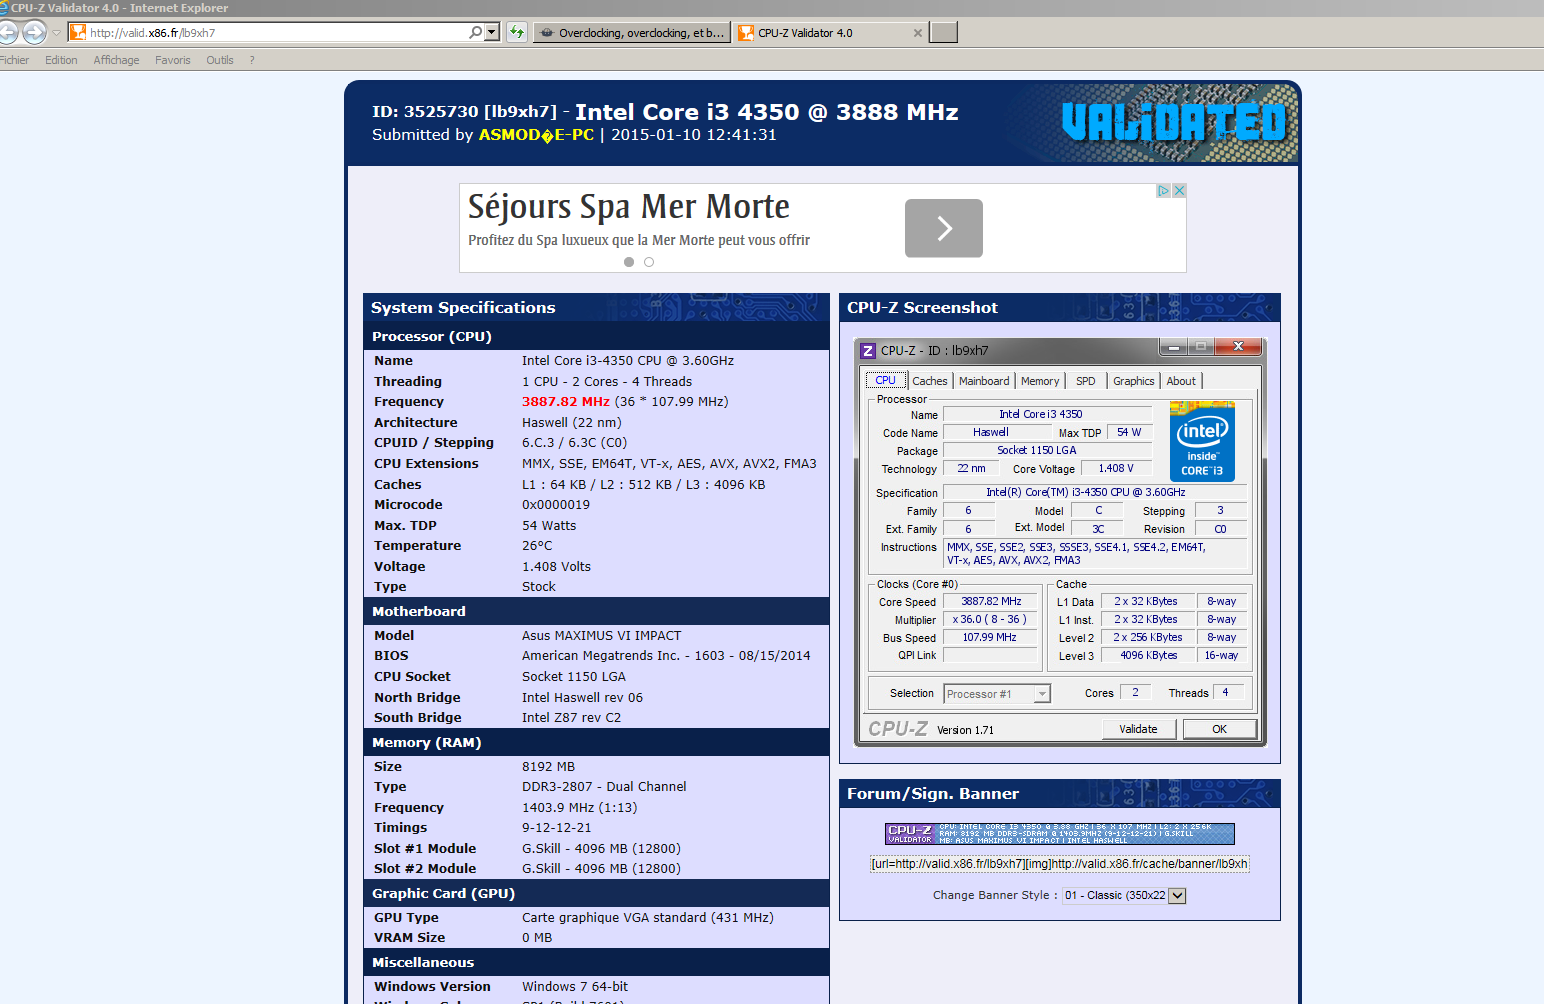Refresh the page with green arrows button
The image size is (1544, 1004).
(516, 32)
